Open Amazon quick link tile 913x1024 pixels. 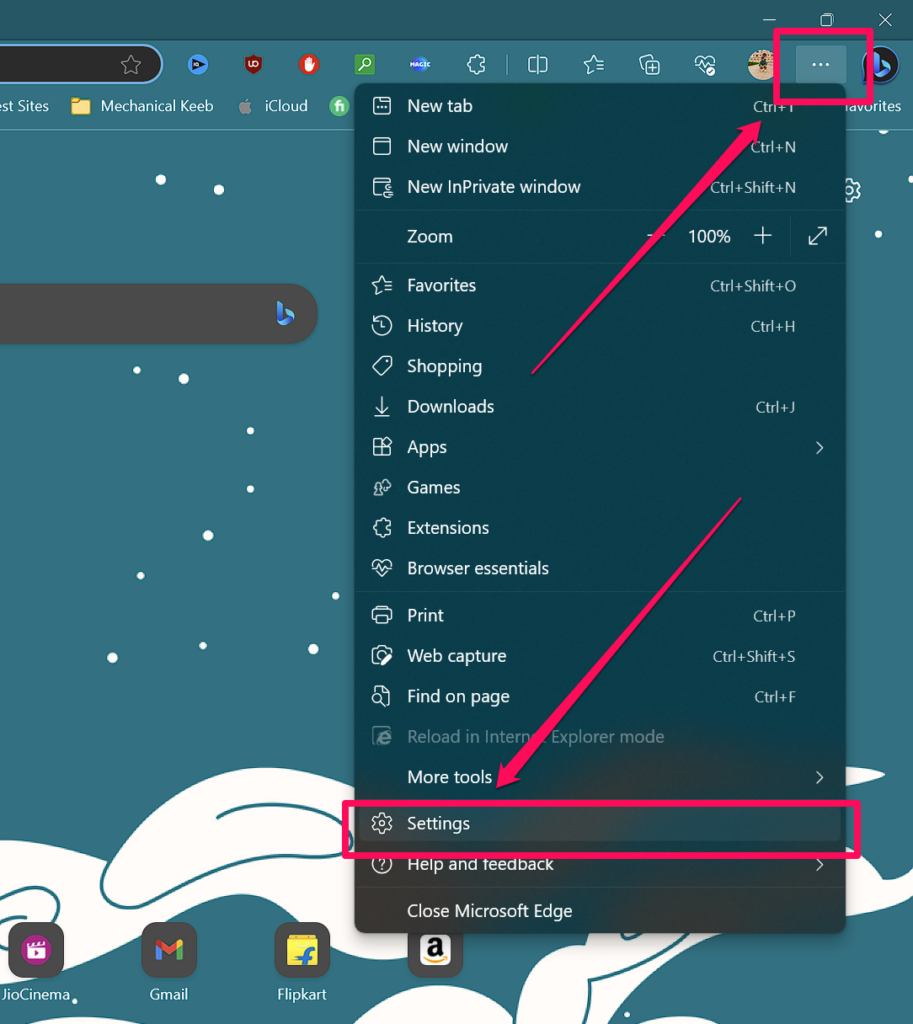435,950
